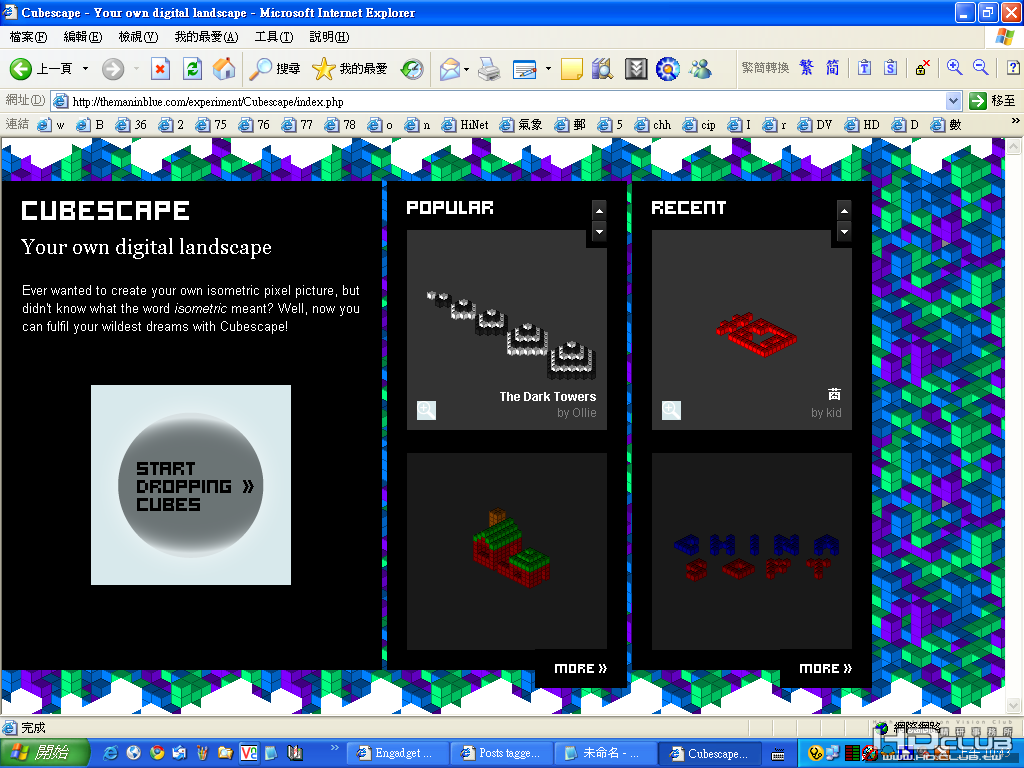Screen dimensions: 1024x768
Task: Click Popular list scroll down arrow
Action: (x=600, y=232)
